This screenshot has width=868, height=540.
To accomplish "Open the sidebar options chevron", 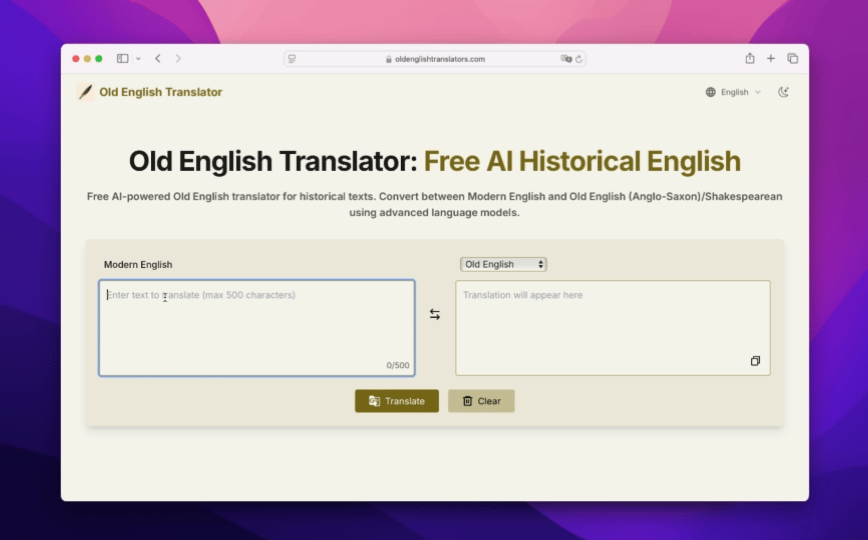I will tap(138, 59).
